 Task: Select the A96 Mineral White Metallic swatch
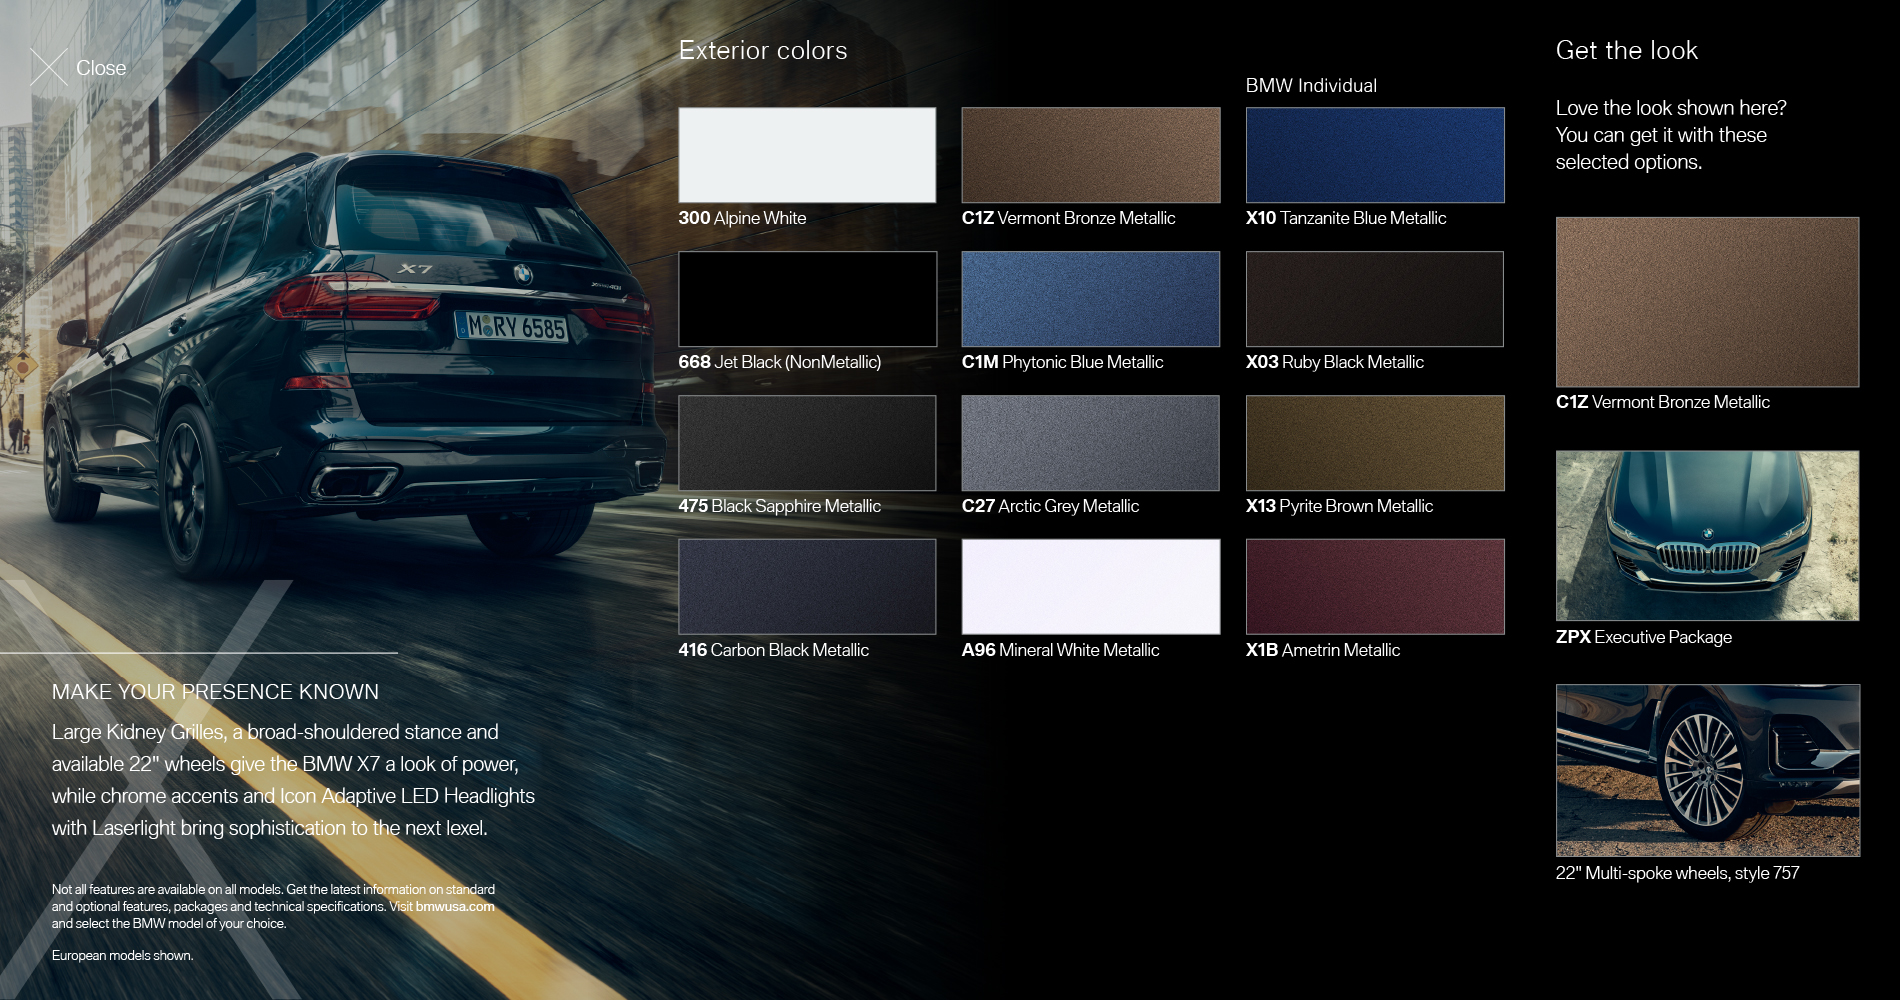click(x=1091, y=587)
